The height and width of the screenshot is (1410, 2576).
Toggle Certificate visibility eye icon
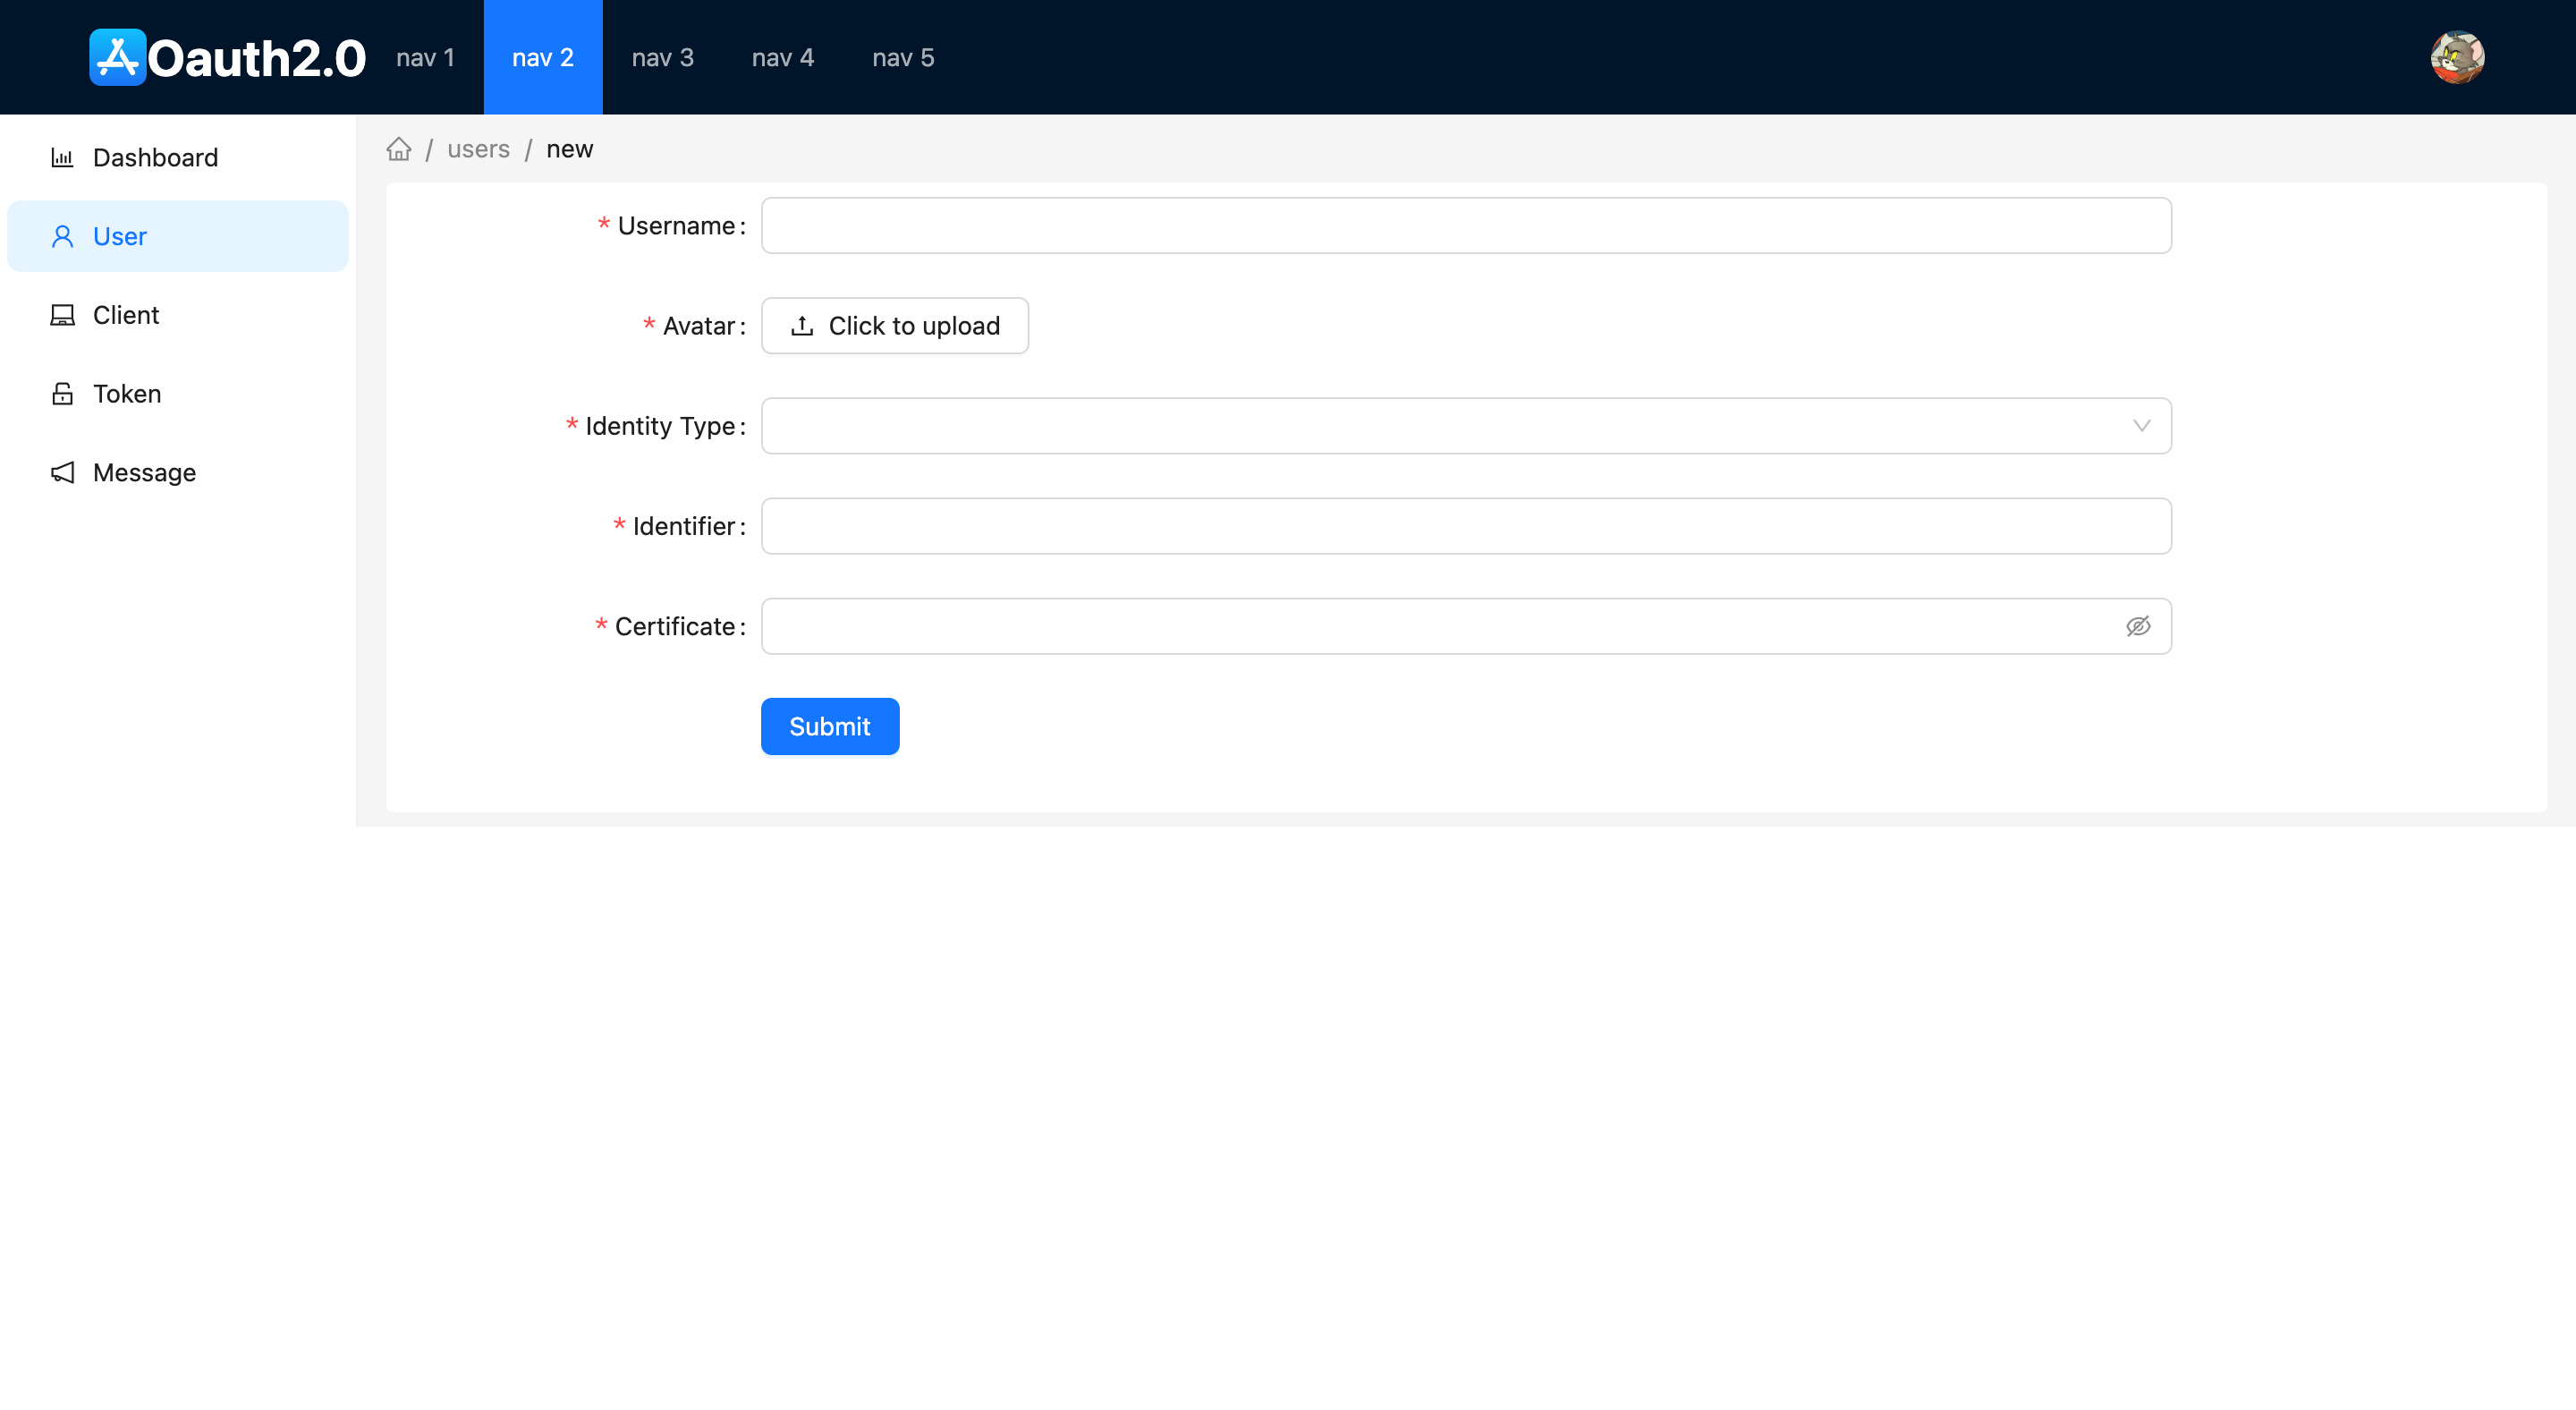2138,626
